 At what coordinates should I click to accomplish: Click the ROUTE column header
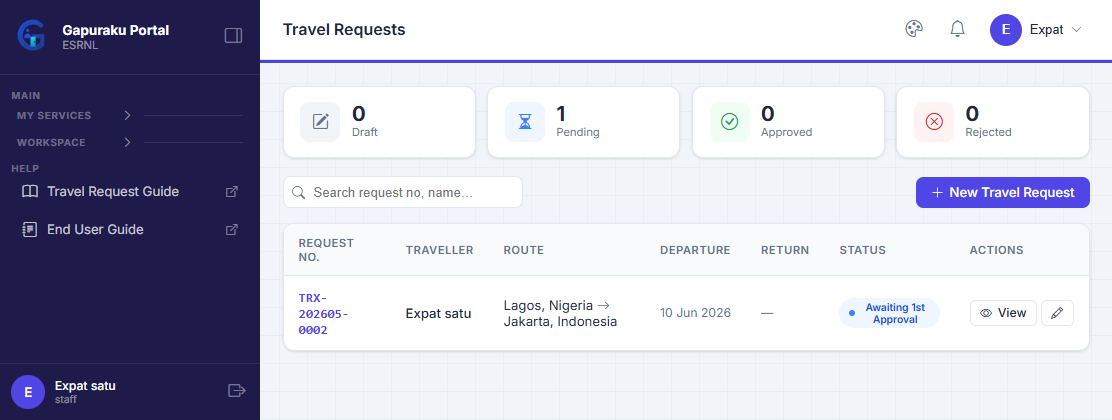[523, 250]
